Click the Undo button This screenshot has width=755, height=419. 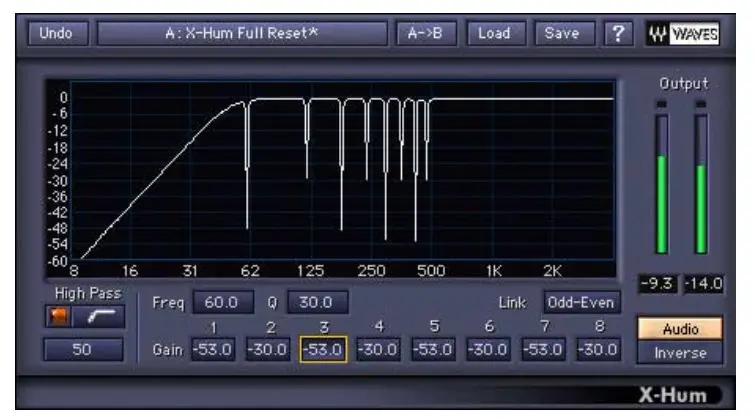(x=58, y=33)
